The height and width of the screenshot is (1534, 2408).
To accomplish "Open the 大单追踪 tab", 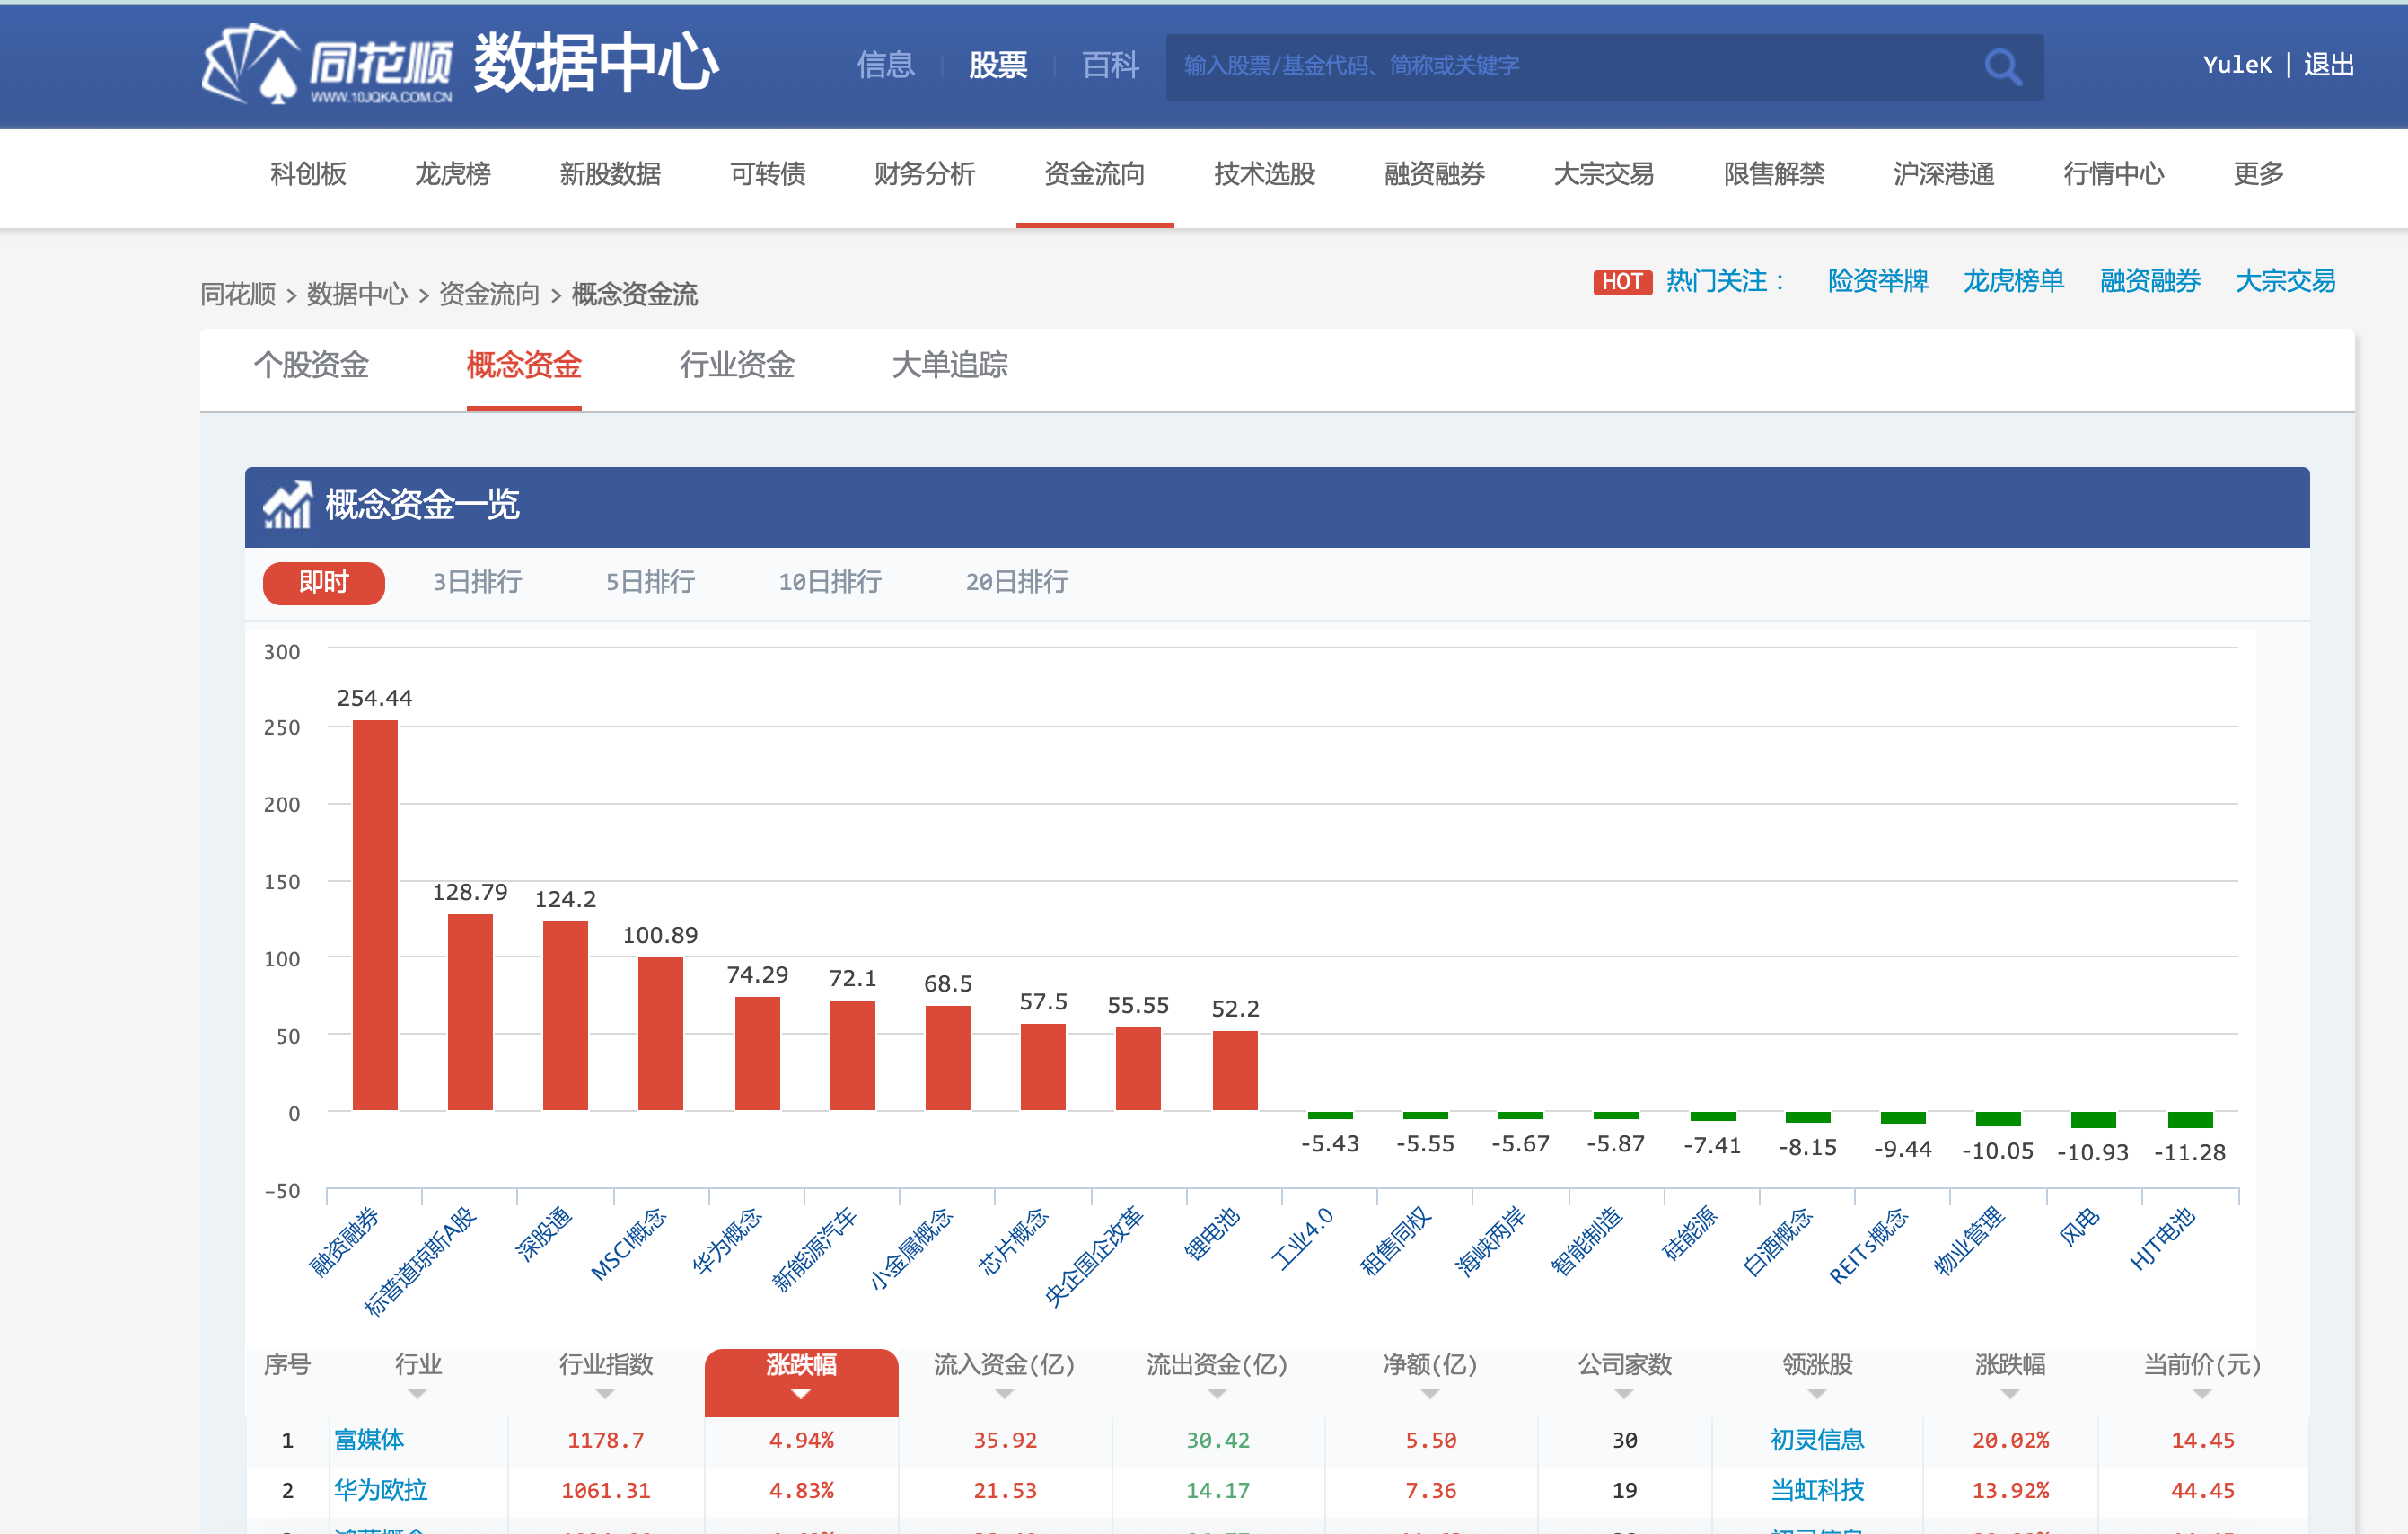I will [950, 365].
